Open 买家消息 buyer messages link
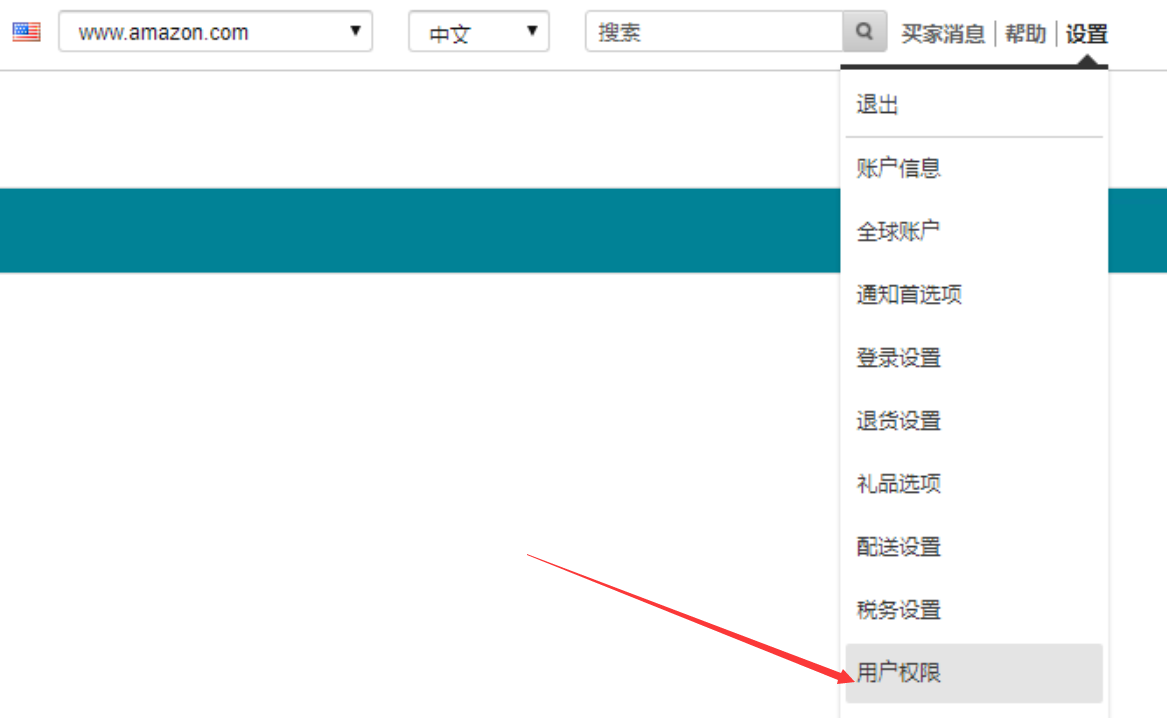Image resolution: width=1167 pixels, height=718 pixels. tap(942, 34)
